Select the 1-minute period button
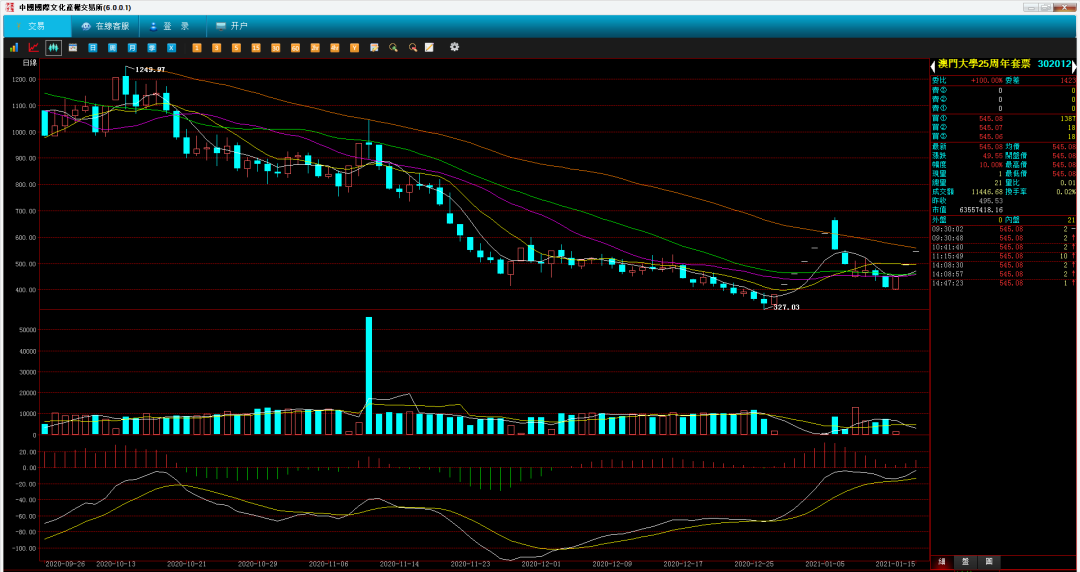The height and width of the screenshot is (572, 1080). (x=197, y=48)
